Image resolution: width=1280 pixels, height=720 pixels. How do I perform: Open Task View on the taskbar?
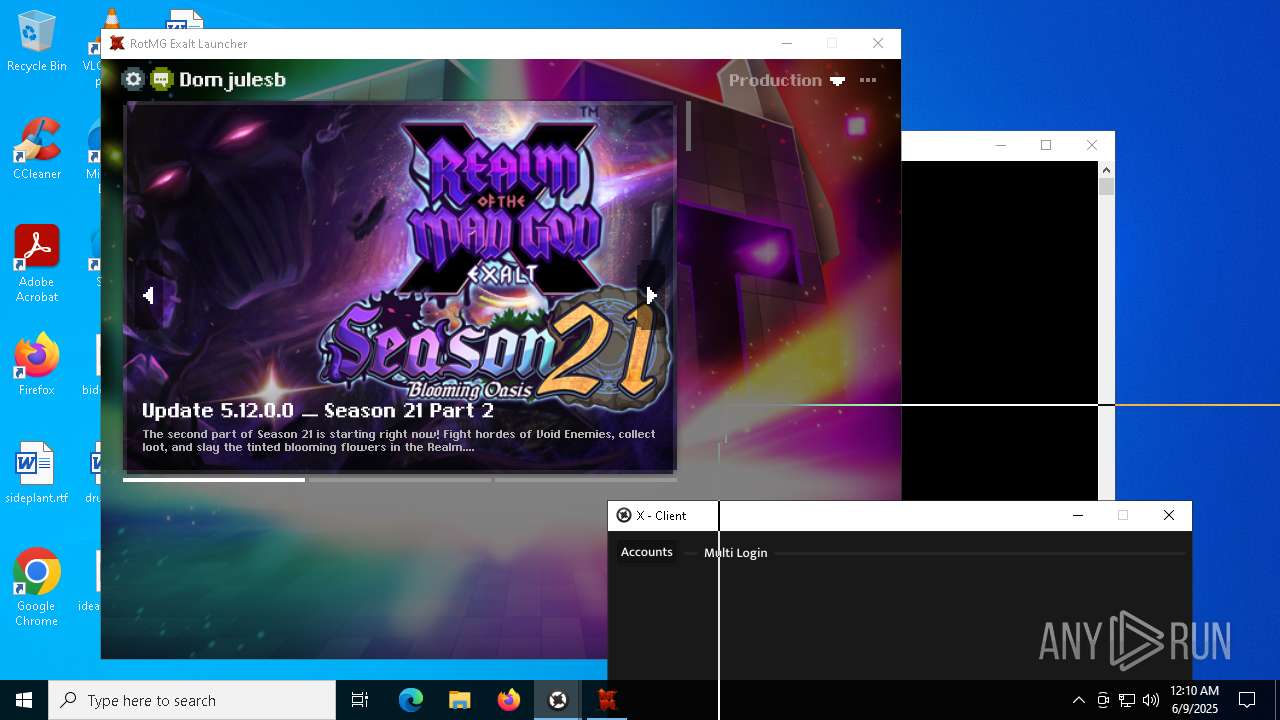[360, 700]
